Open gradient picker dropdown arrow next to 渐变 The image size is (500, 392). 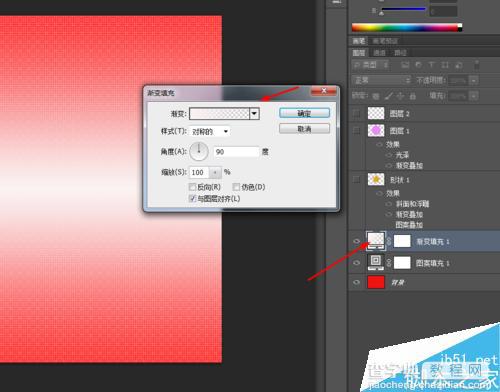point(254,114)
